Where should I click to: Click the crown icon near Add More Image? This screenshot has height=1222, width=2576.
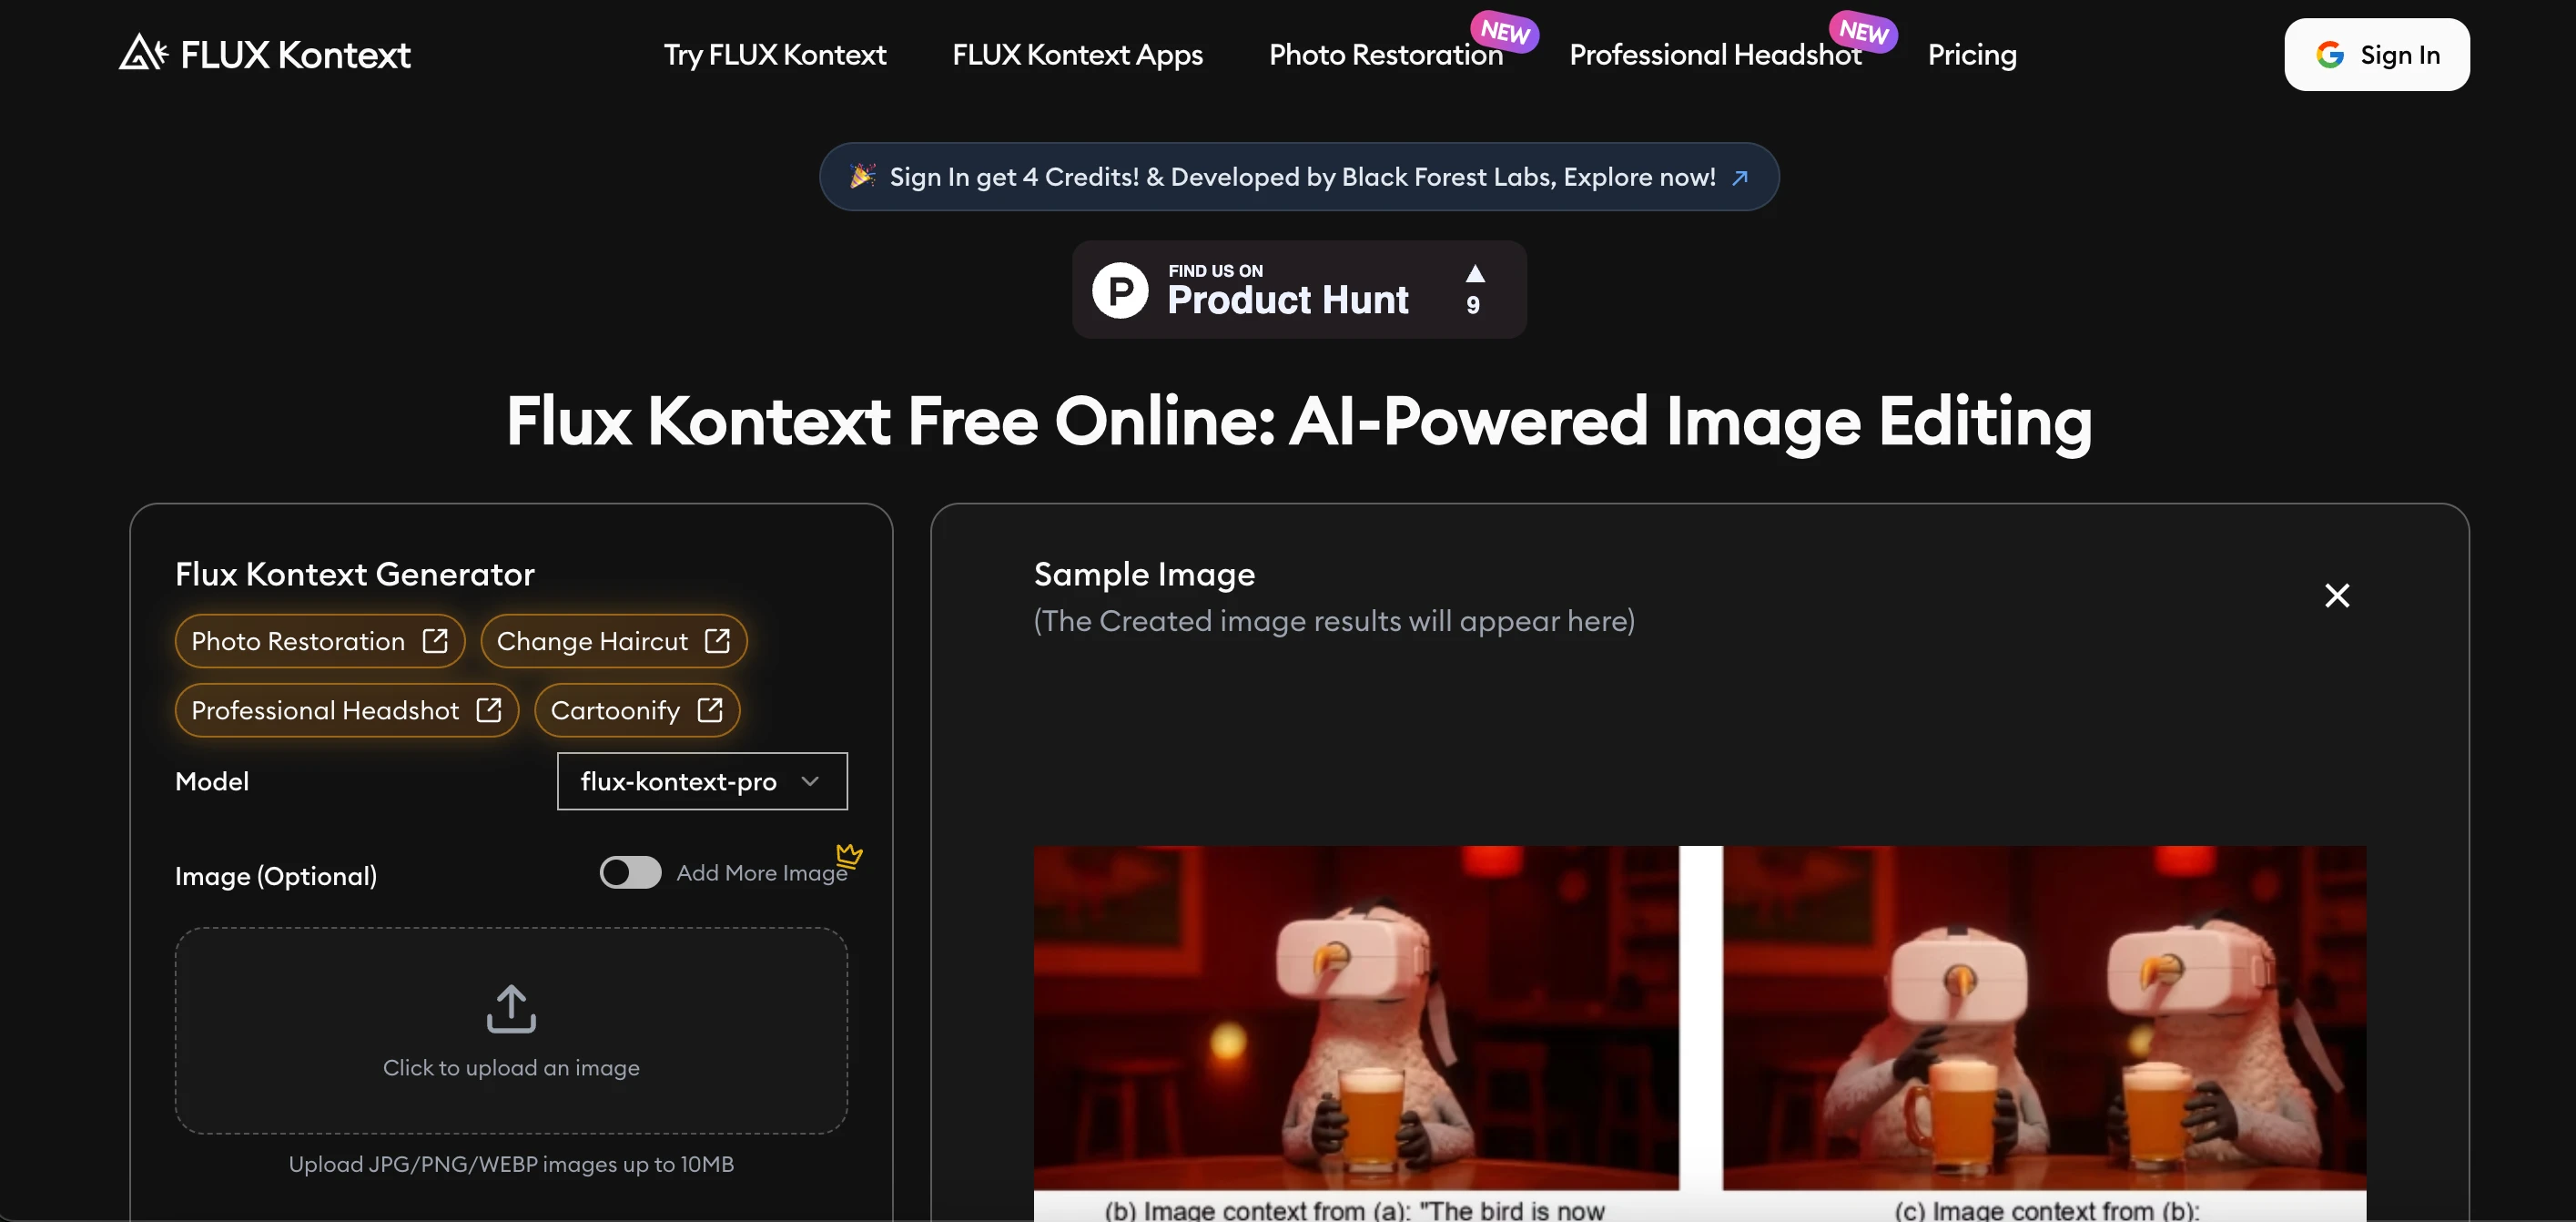[x=849, y=855]
